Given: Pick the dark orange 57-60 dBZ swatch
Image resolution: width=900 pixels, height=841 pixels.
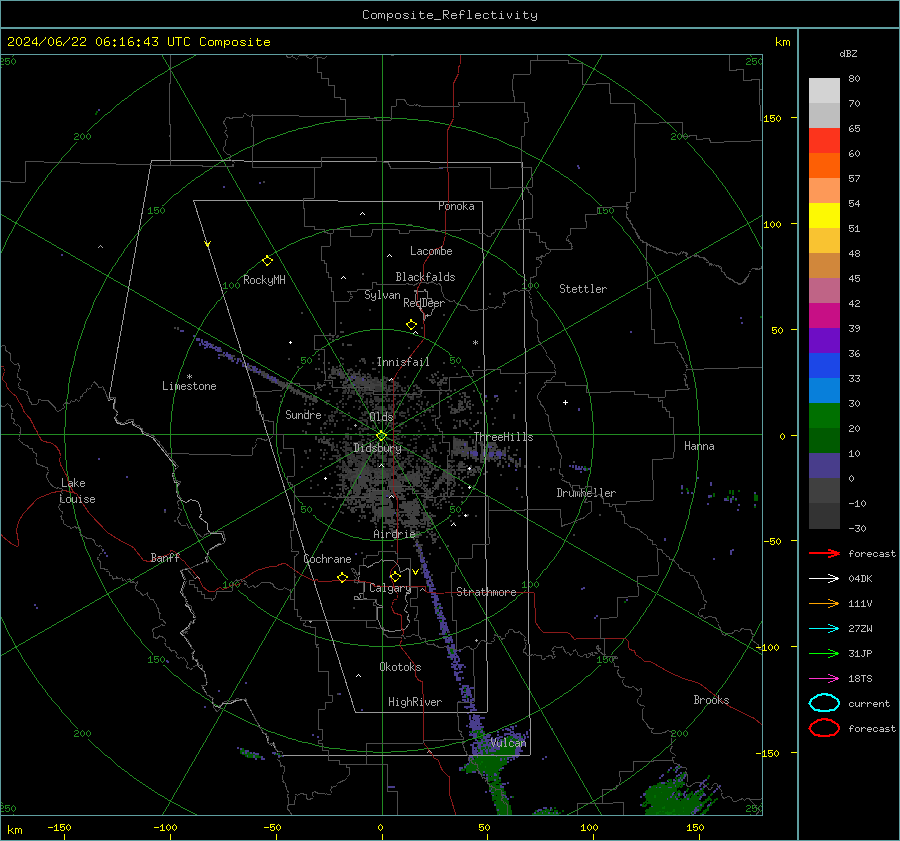Looking at the screenshot, I should (824, 166).
